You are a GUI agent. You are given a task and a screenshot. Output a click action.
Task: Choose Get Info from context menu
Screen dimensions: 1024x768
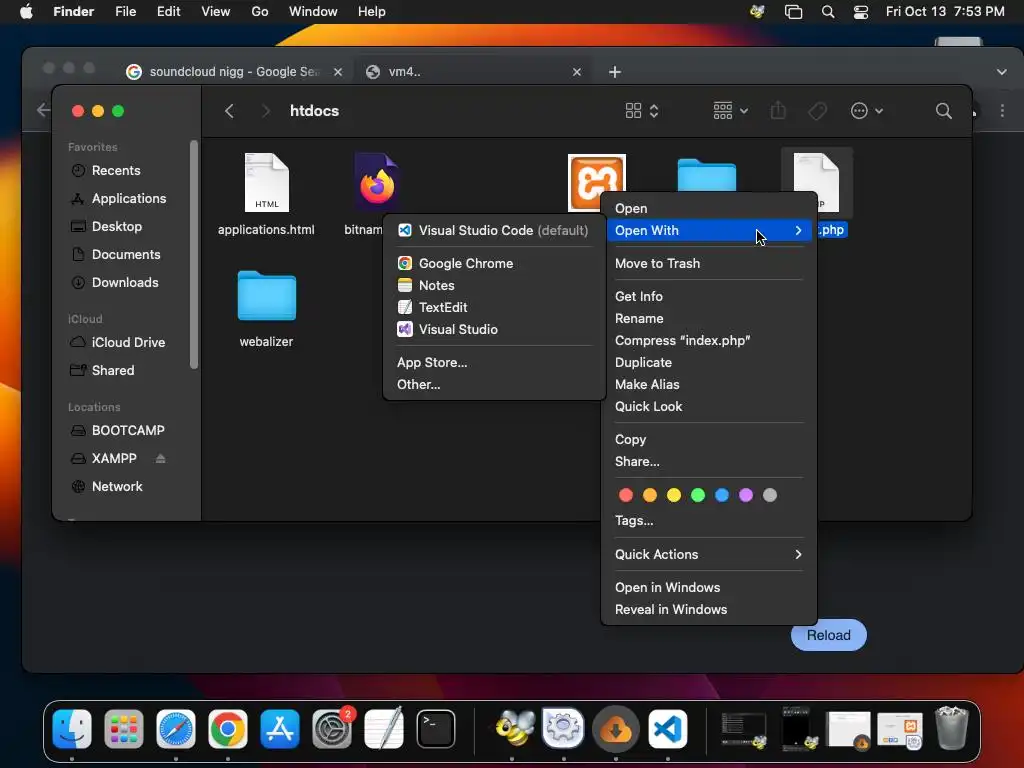click(x=709, y=296)
